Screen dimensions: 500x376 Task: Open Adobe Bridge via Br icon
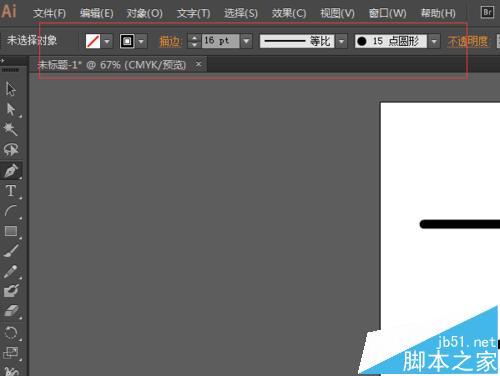pos(487,12)
